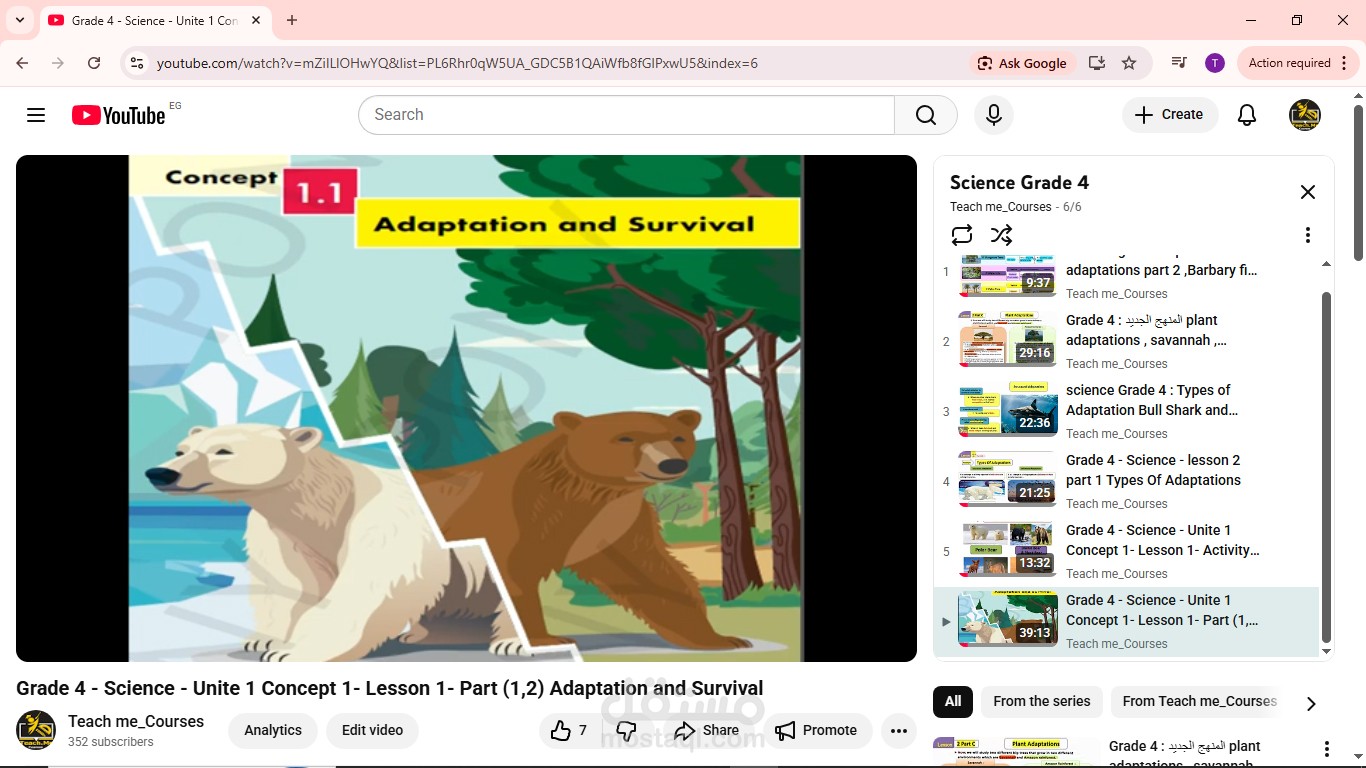
Task: Open notifications via the bell icon
Action: coord(1246,114)
